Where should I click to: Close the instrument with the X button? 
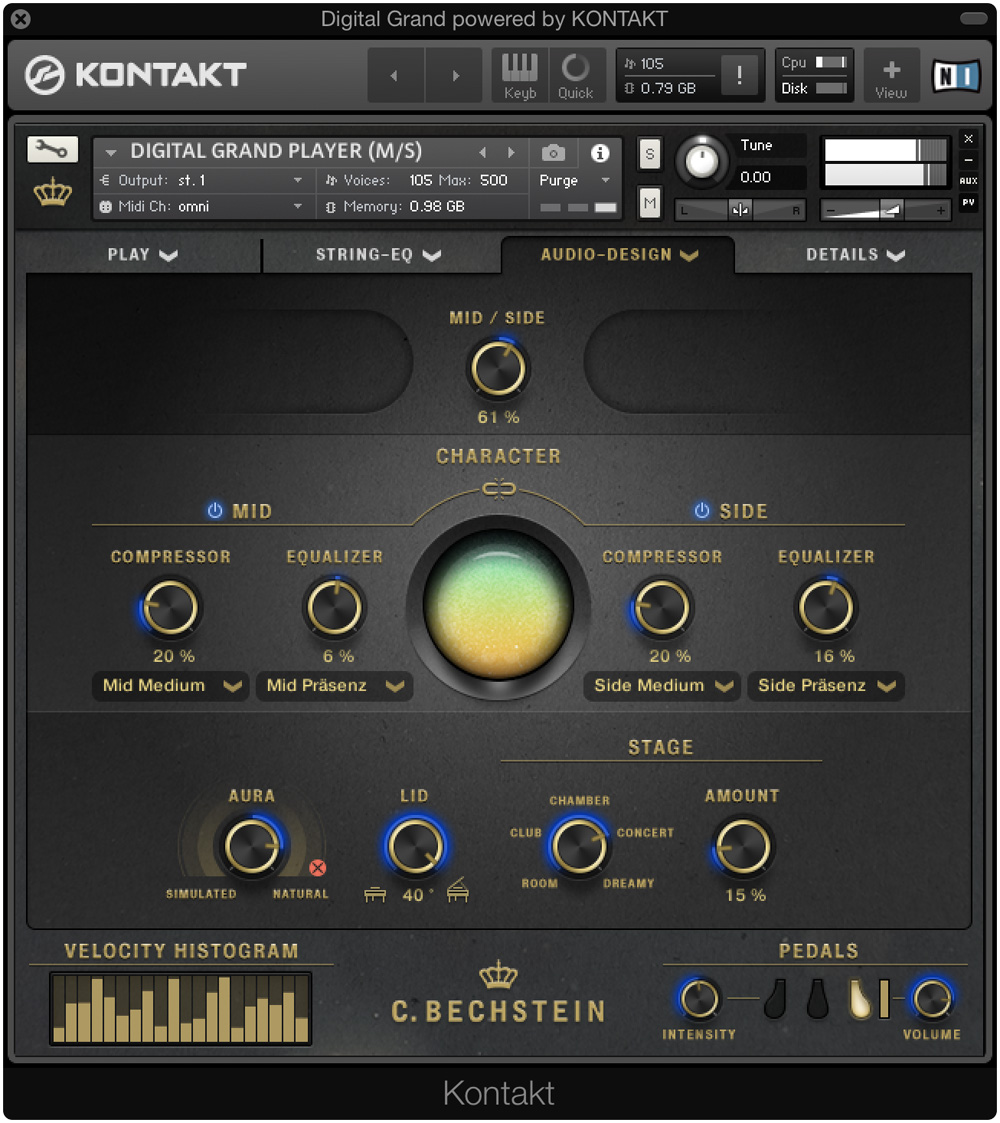[968, 139]
